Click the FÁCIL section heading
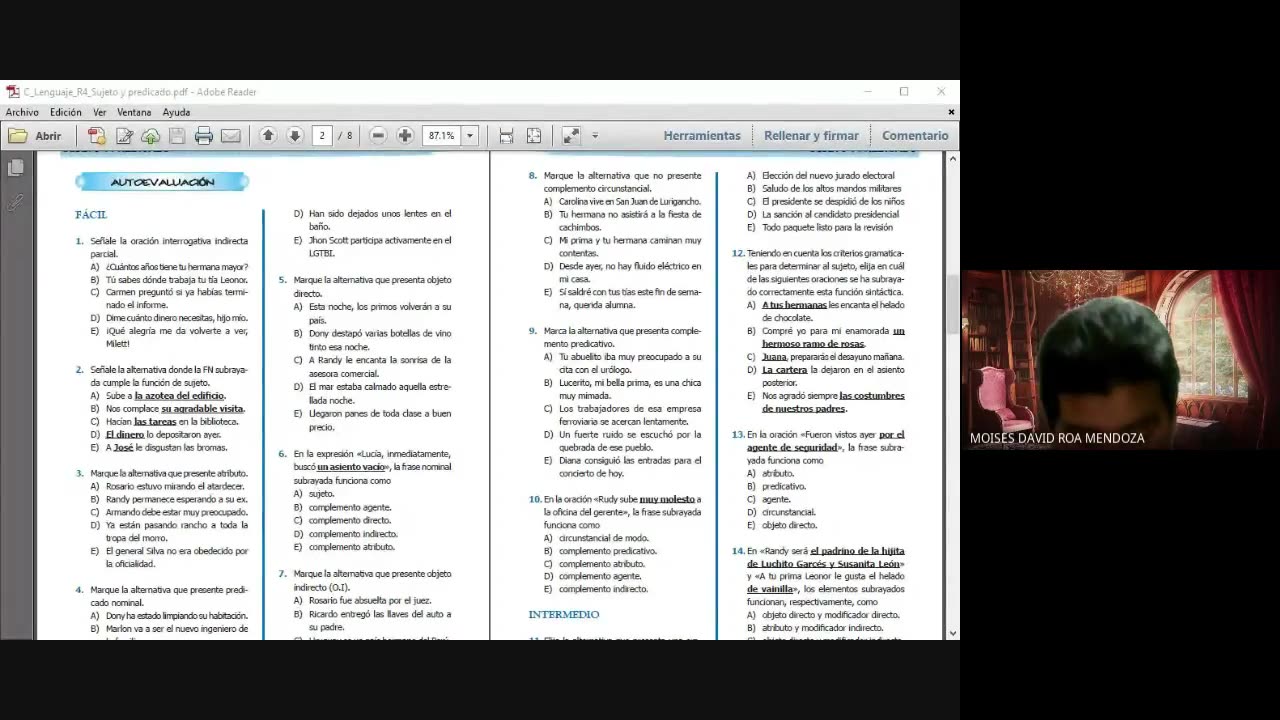This screenshot has height=720, width=1280. click(91, 215)
